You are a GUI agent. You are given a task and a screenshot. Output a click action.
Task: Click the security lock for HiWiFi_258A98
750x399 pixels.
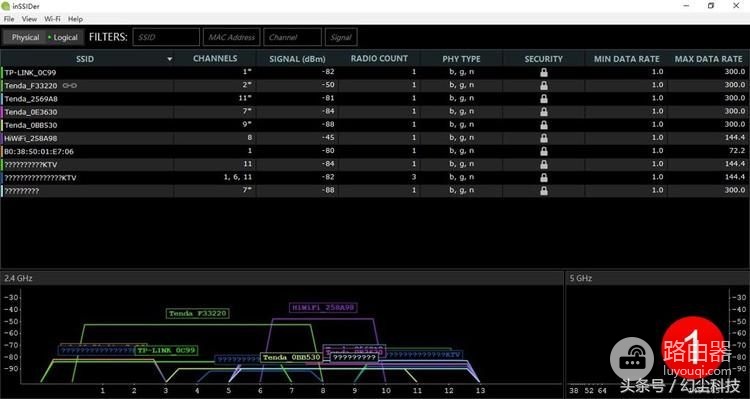point(543,138)
